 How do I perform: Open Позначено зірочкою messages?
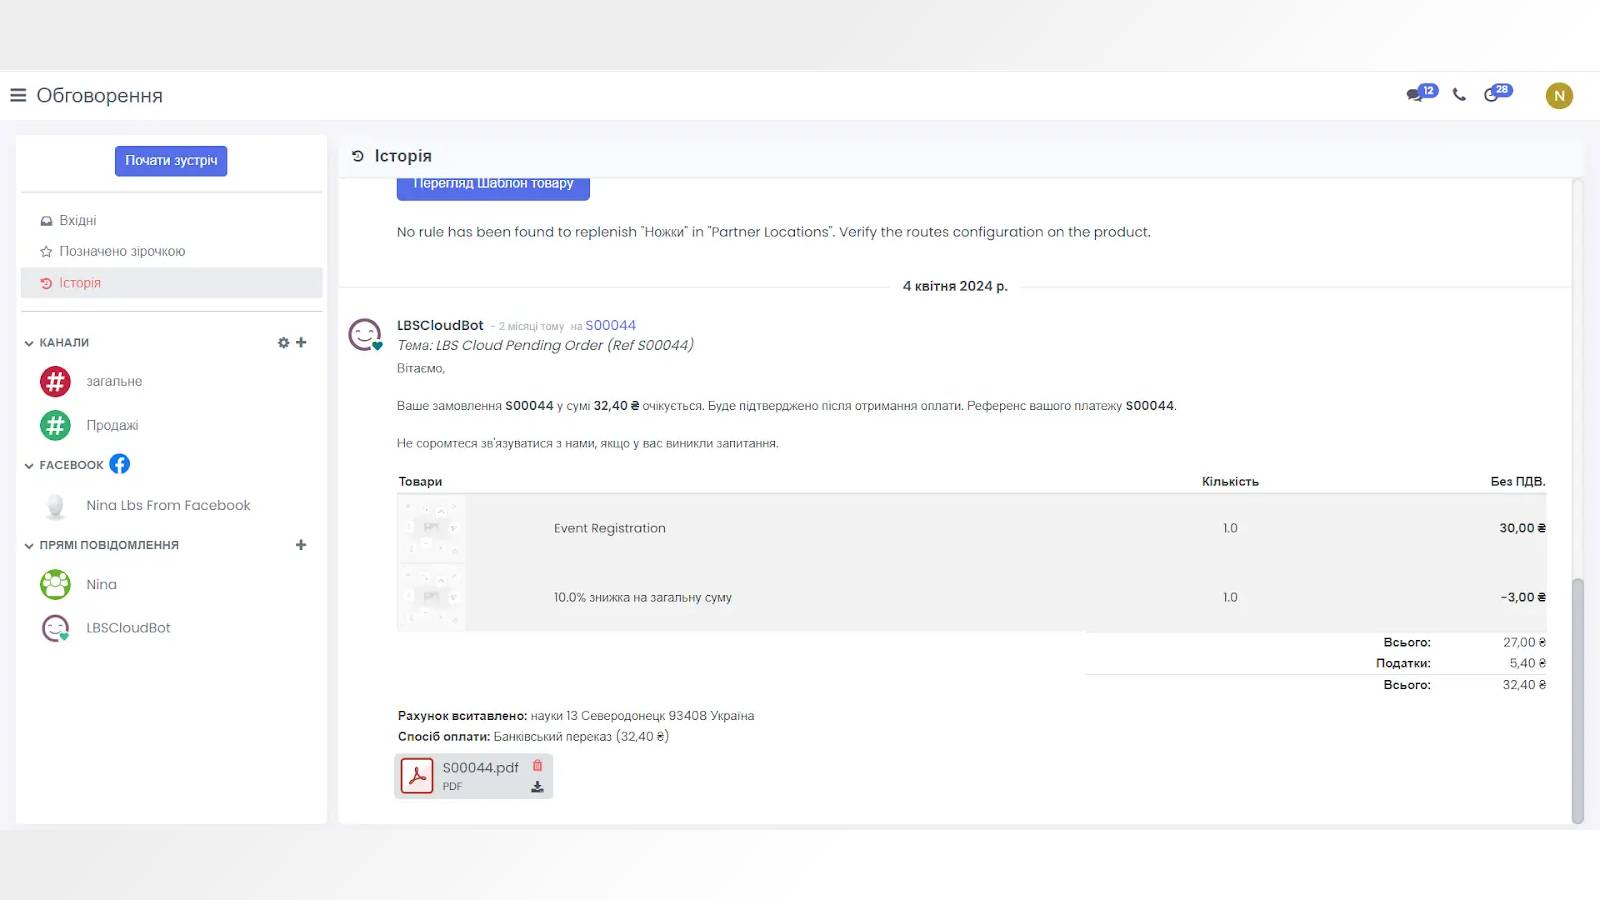121,251
